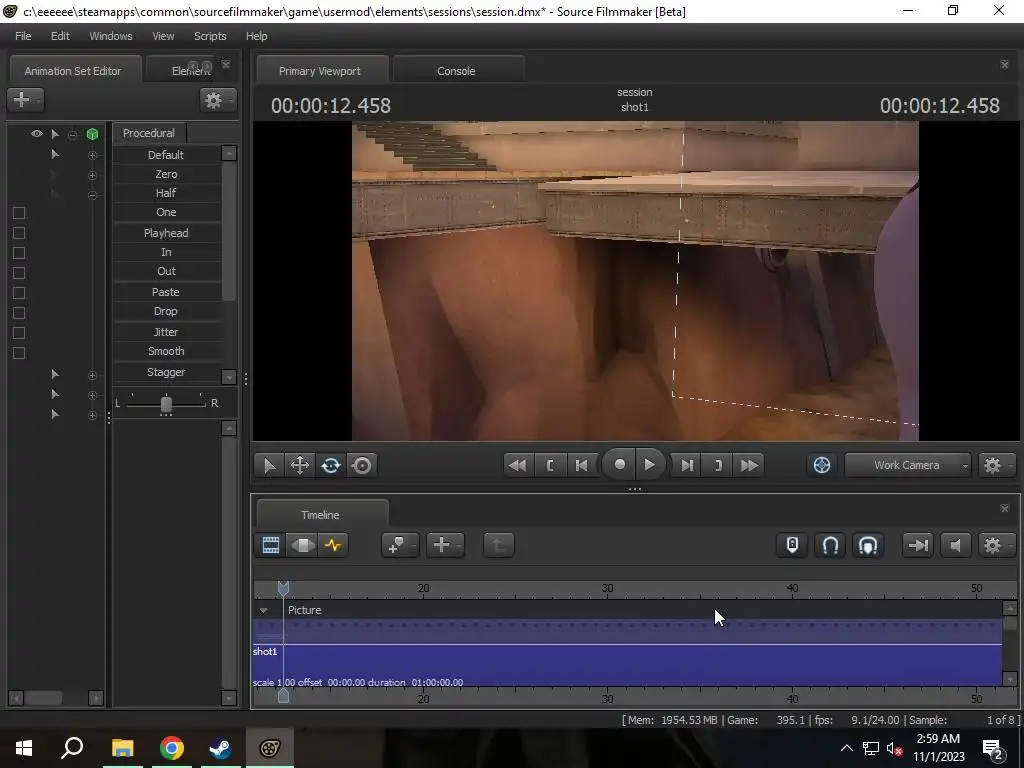
Task: Check the first checkbox in the animation set list
Action: point(19,212)
